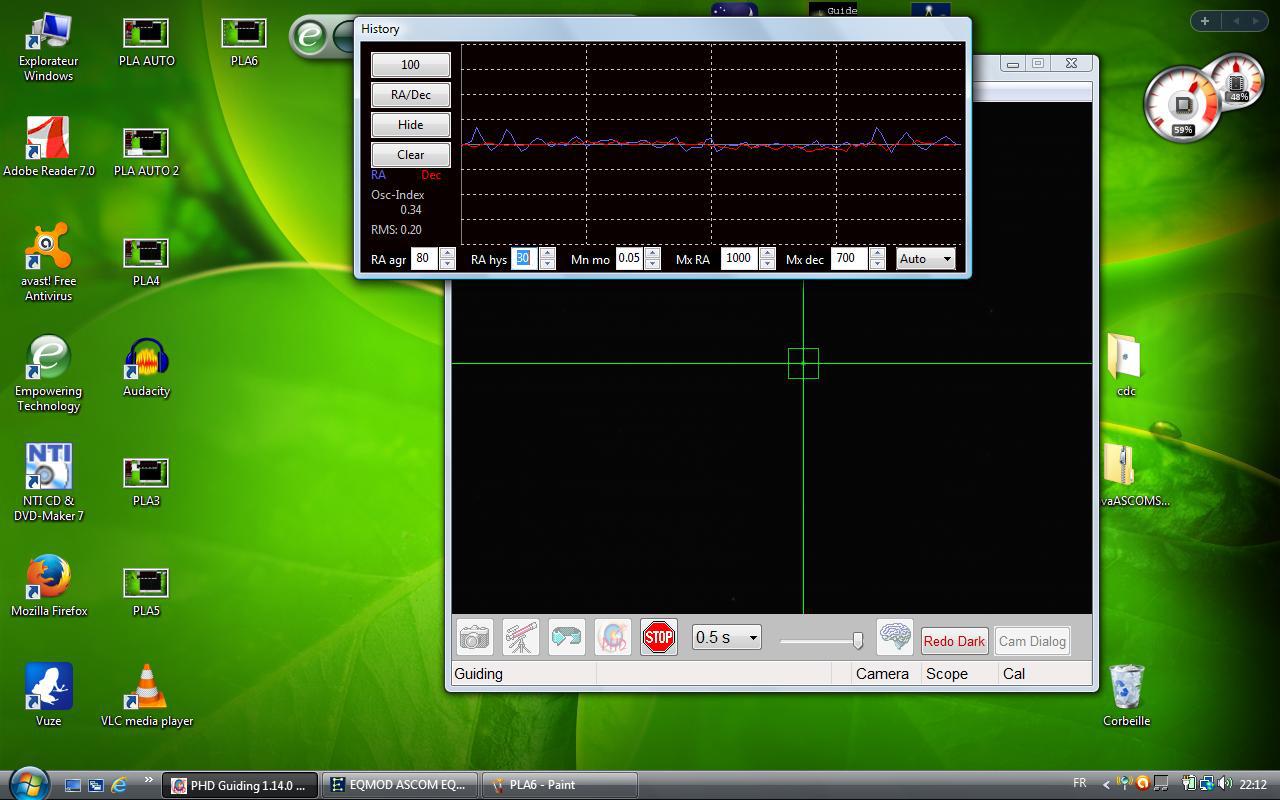Click the Redo Dark button

tap(954, 641)
